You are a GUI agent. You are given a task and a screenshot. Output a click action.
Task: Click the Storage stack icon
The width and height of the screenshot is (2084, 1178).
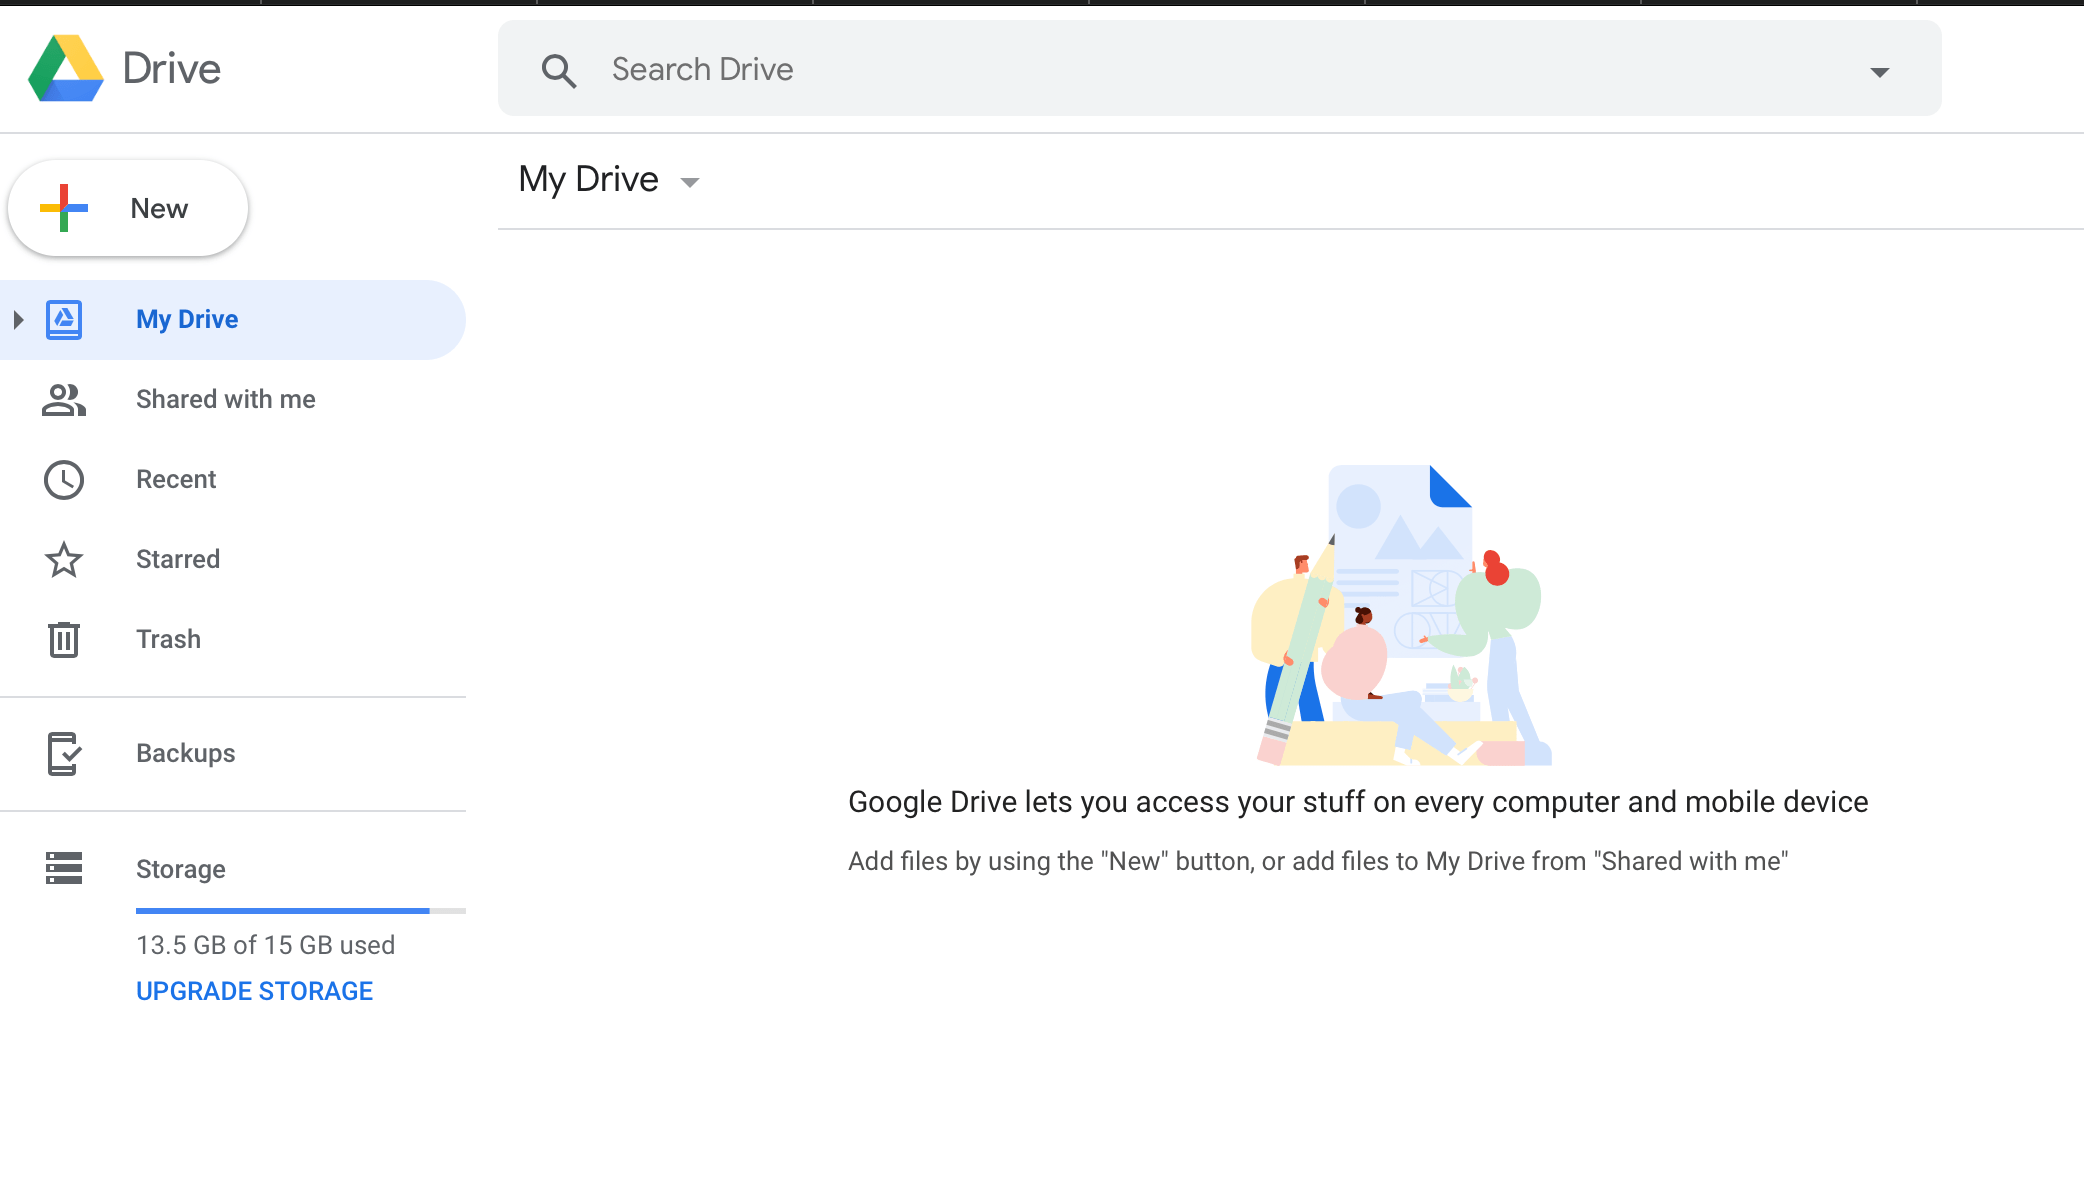(64, 868)
